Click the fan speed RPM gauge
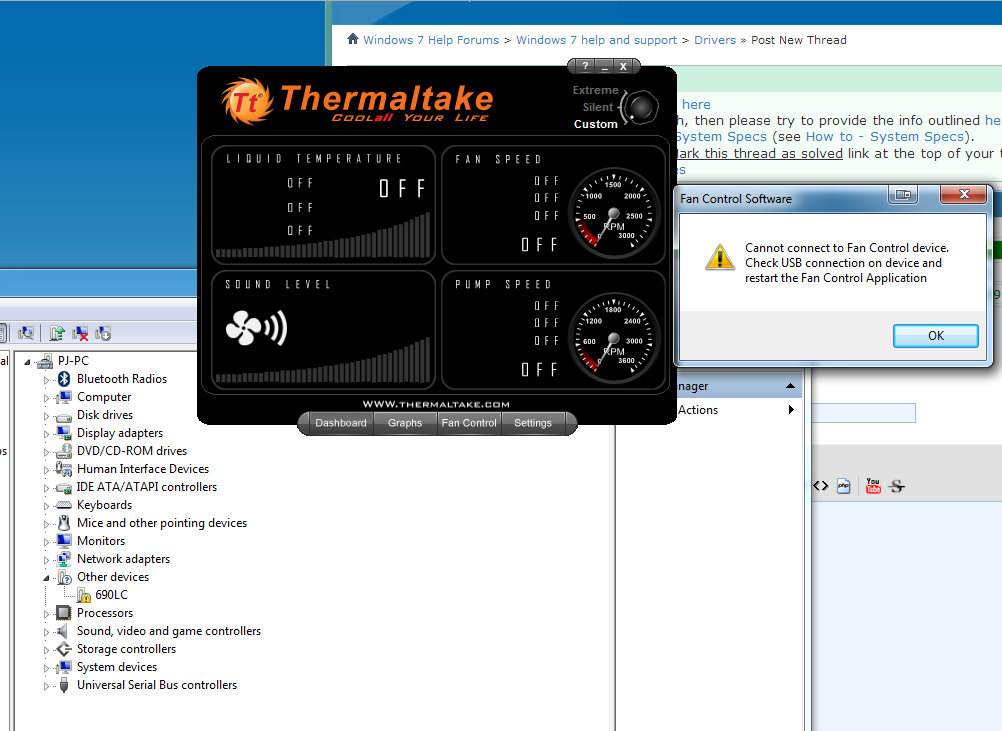Viewport: 1002px width, 731px height. pos(613,213)
